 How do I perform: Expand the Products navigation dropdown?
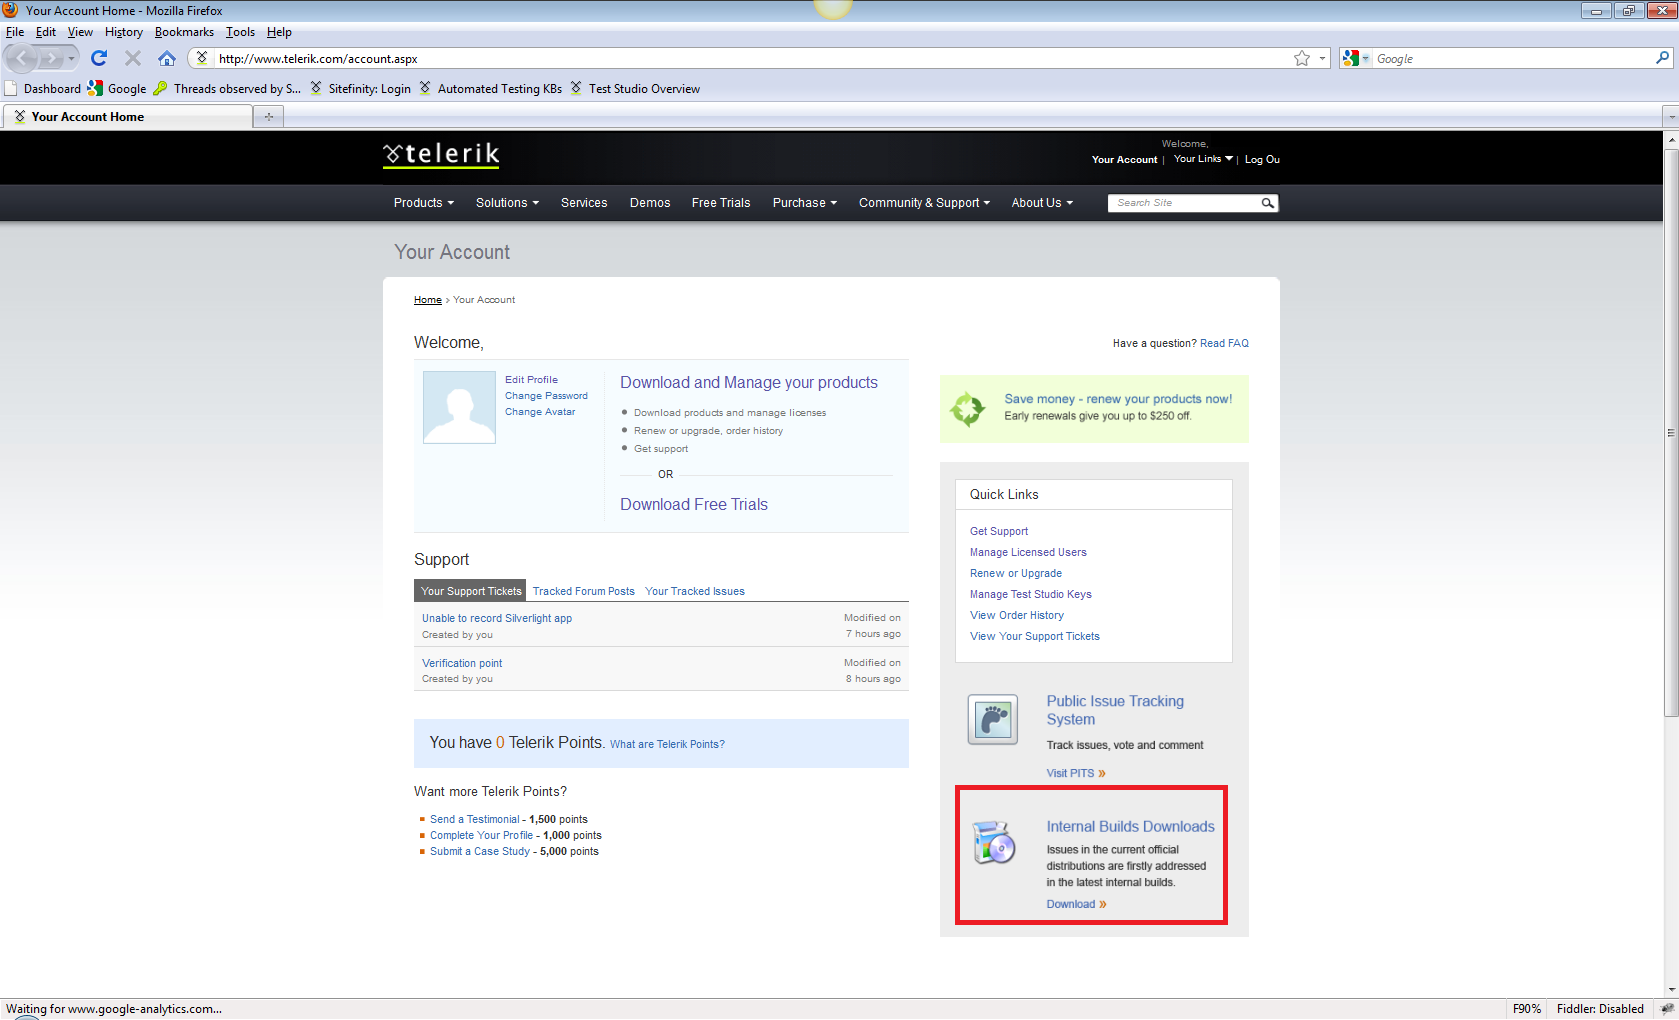[424, 203]
